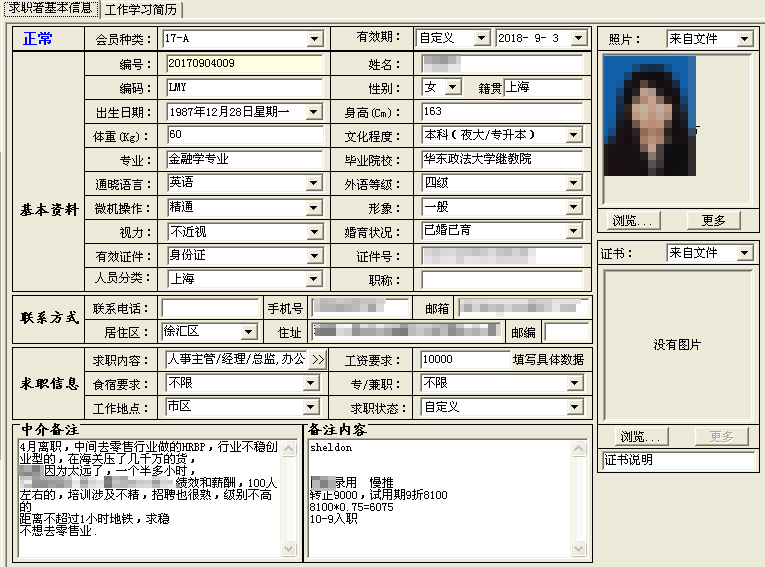
Task: Open the 有效期 date picker dropdown
Action: (x=579, y=38)
